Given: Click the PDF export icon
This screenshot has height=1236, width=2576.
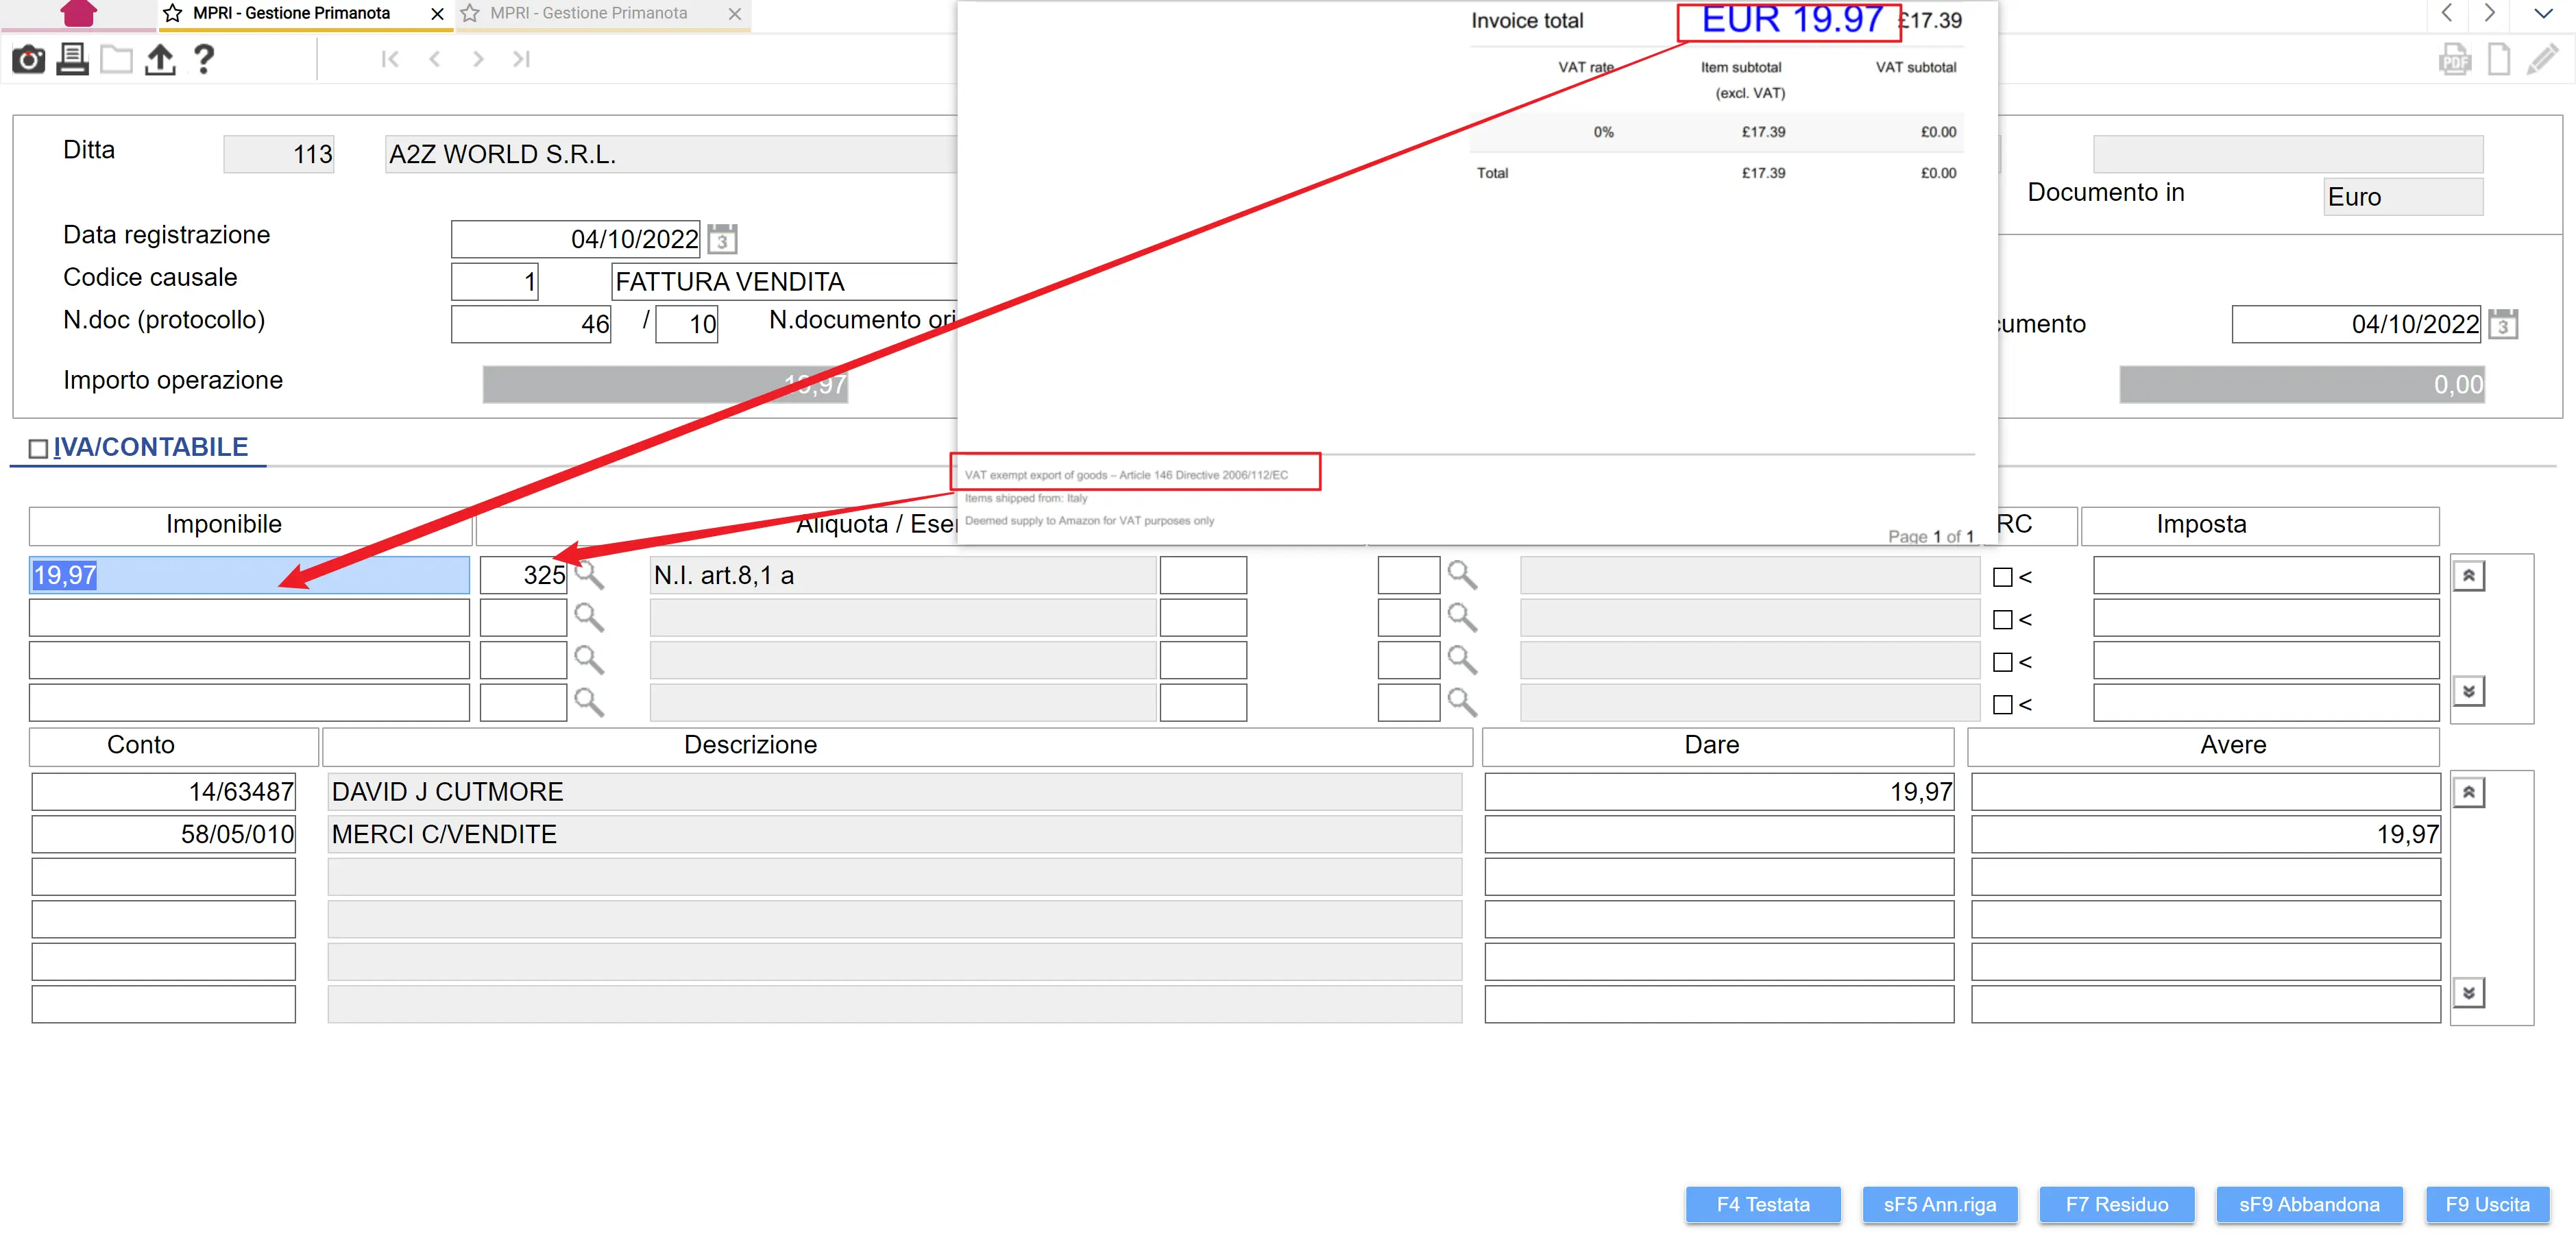Looking at the screenshot, I should tap(2453, 60).
